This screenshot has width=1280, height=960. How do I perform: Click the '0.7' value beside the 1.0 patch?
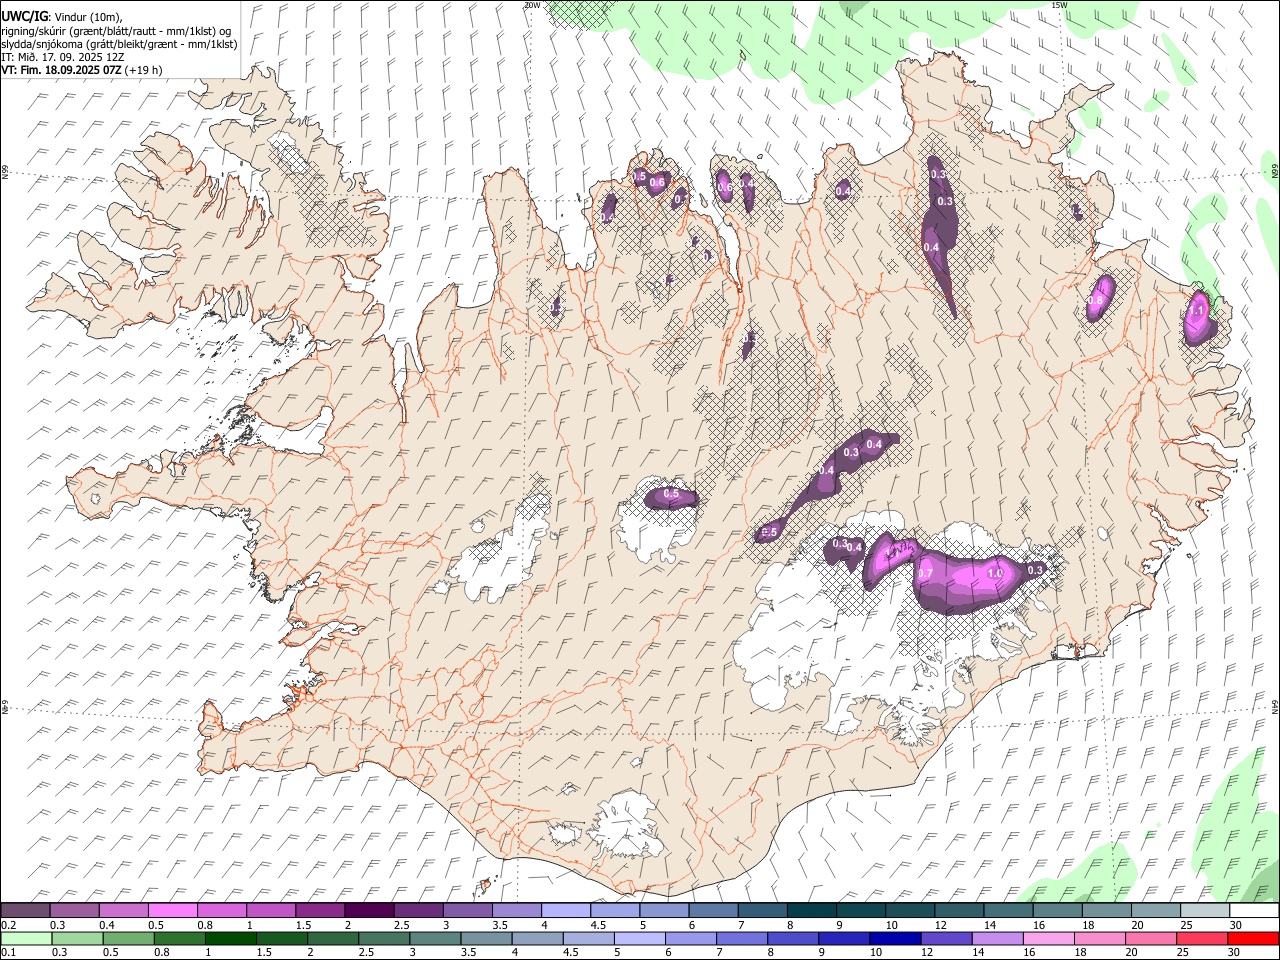click(x=925, y=574)
